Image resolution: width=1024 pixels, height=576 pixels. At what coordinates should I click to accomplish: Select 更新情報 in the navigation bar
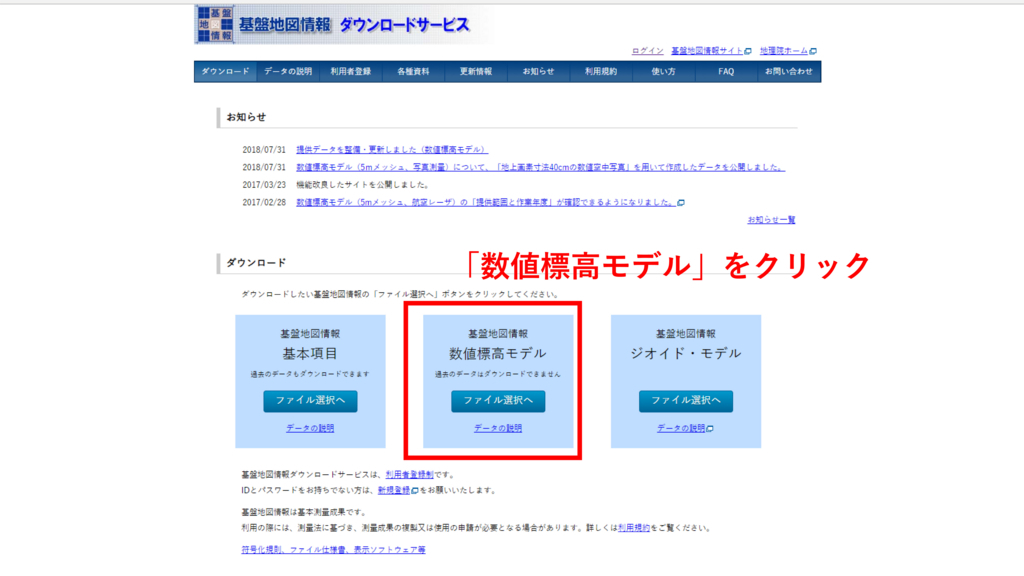pos(476,72)
